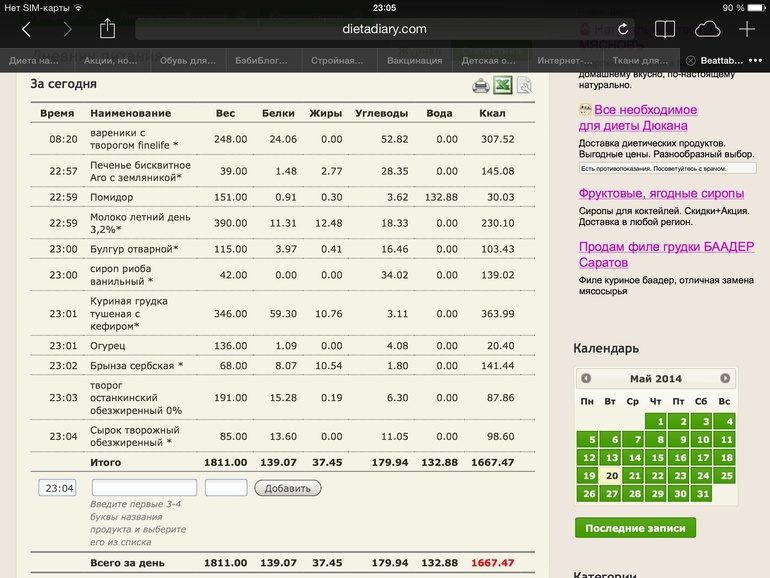
Task: Focus the product name input field
Action: (x=144, y=488)
